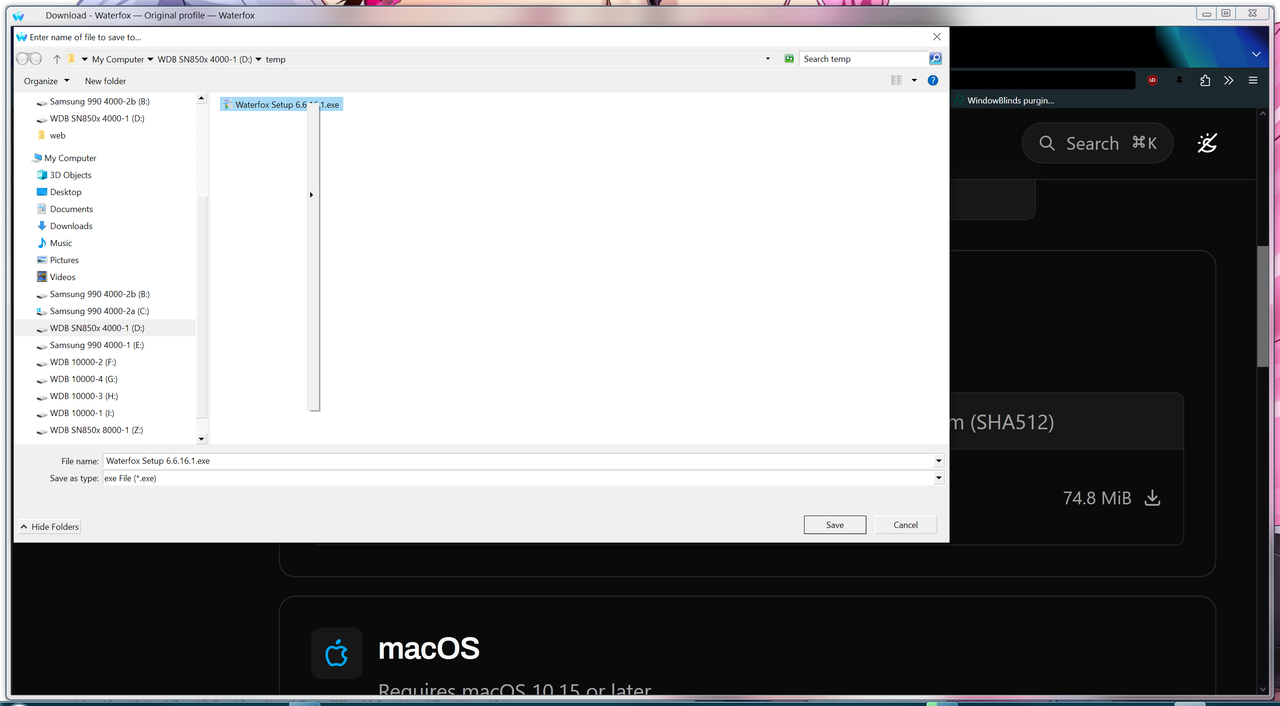Click the My Computer breadcrumb segment
Image resolution: width=1280 pixels, height=706 pixels.
coord(118,59)
